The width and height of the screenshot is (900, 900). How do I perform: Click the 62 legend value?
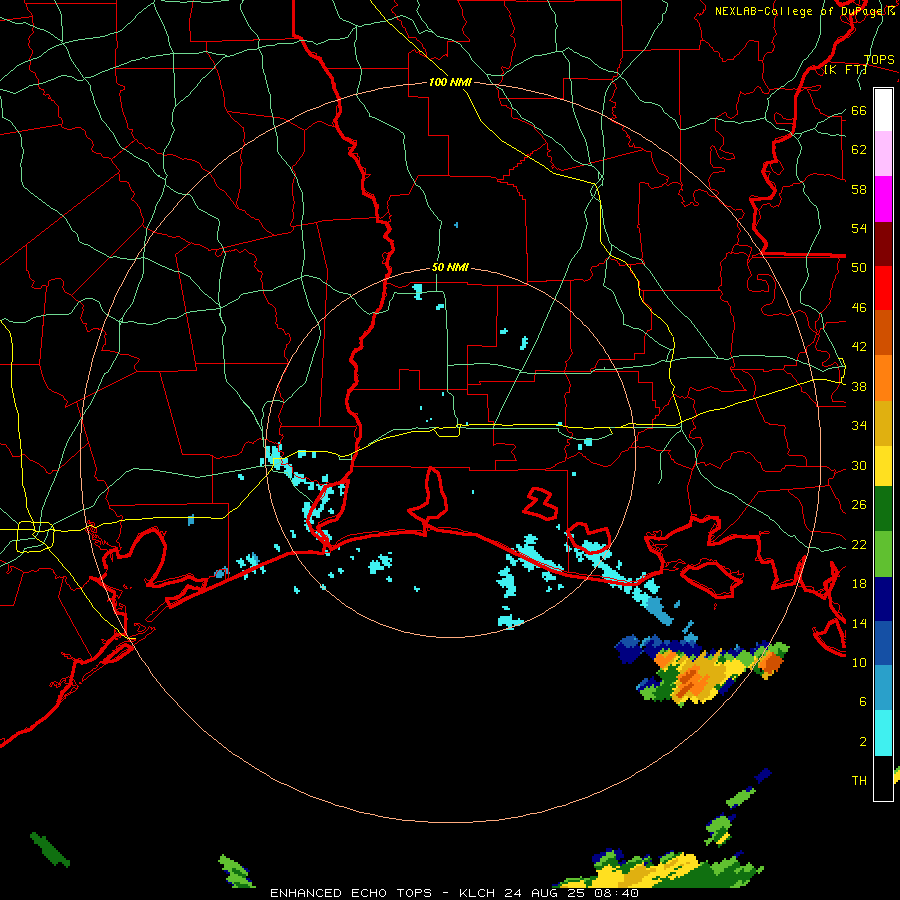[859, 149]
